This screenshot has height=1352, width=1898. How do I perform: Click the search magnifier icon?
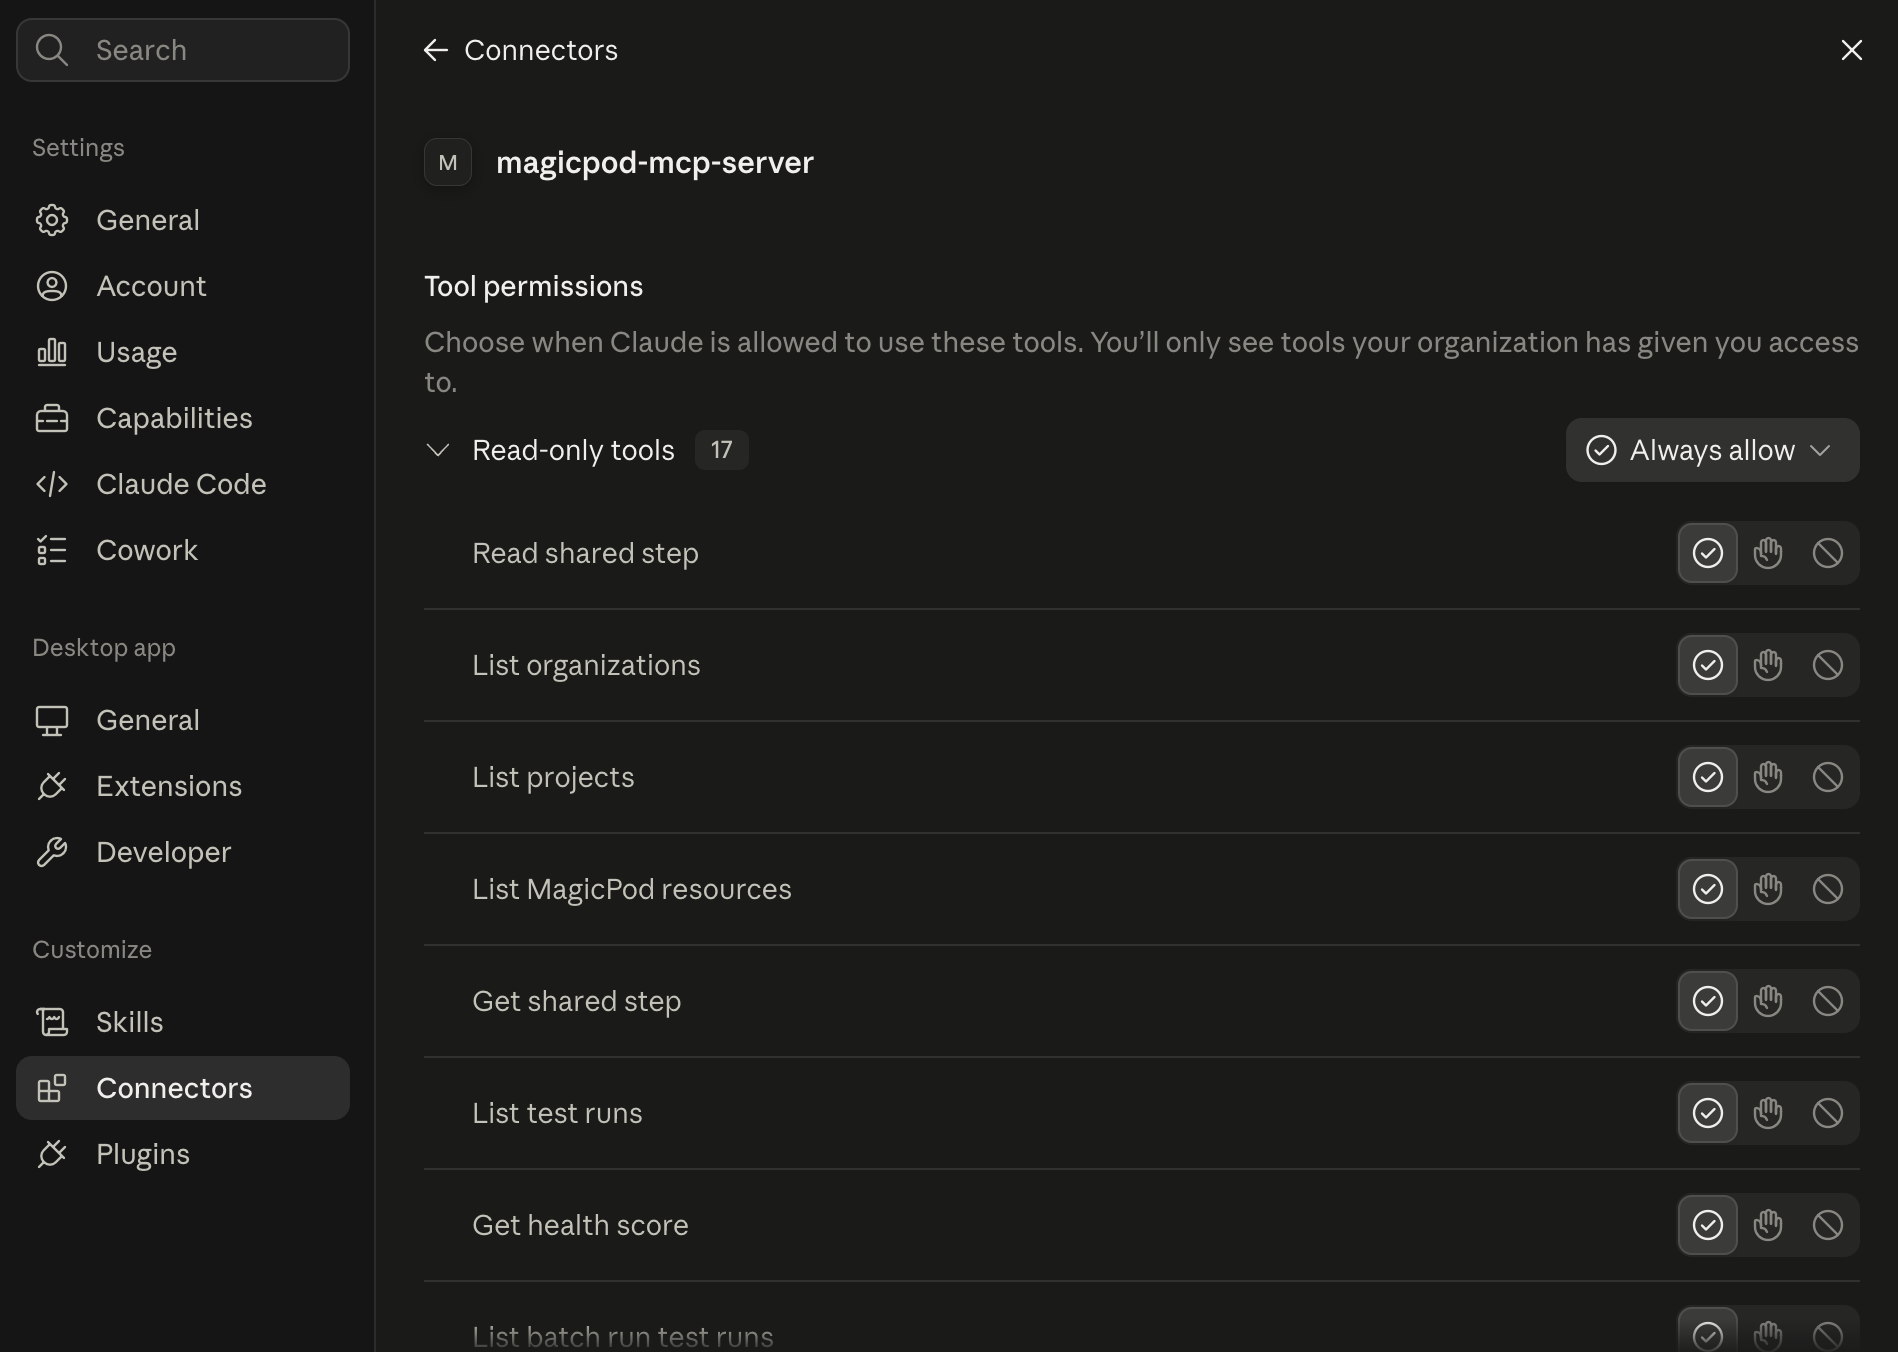[x=52, y=50]
